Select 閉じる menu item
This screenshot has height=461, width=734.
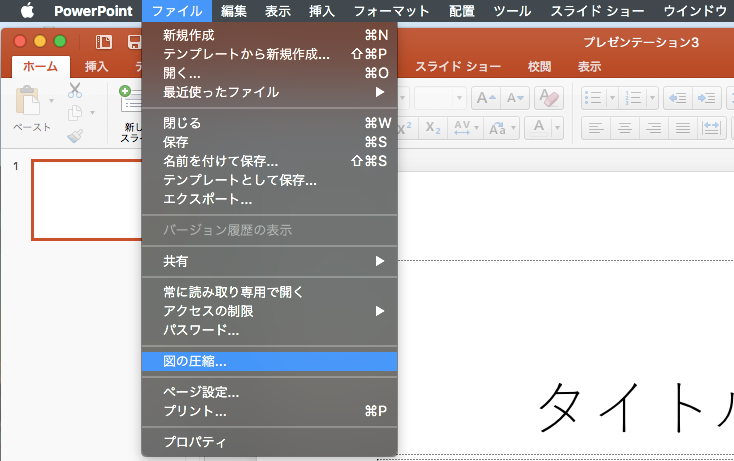269,123
